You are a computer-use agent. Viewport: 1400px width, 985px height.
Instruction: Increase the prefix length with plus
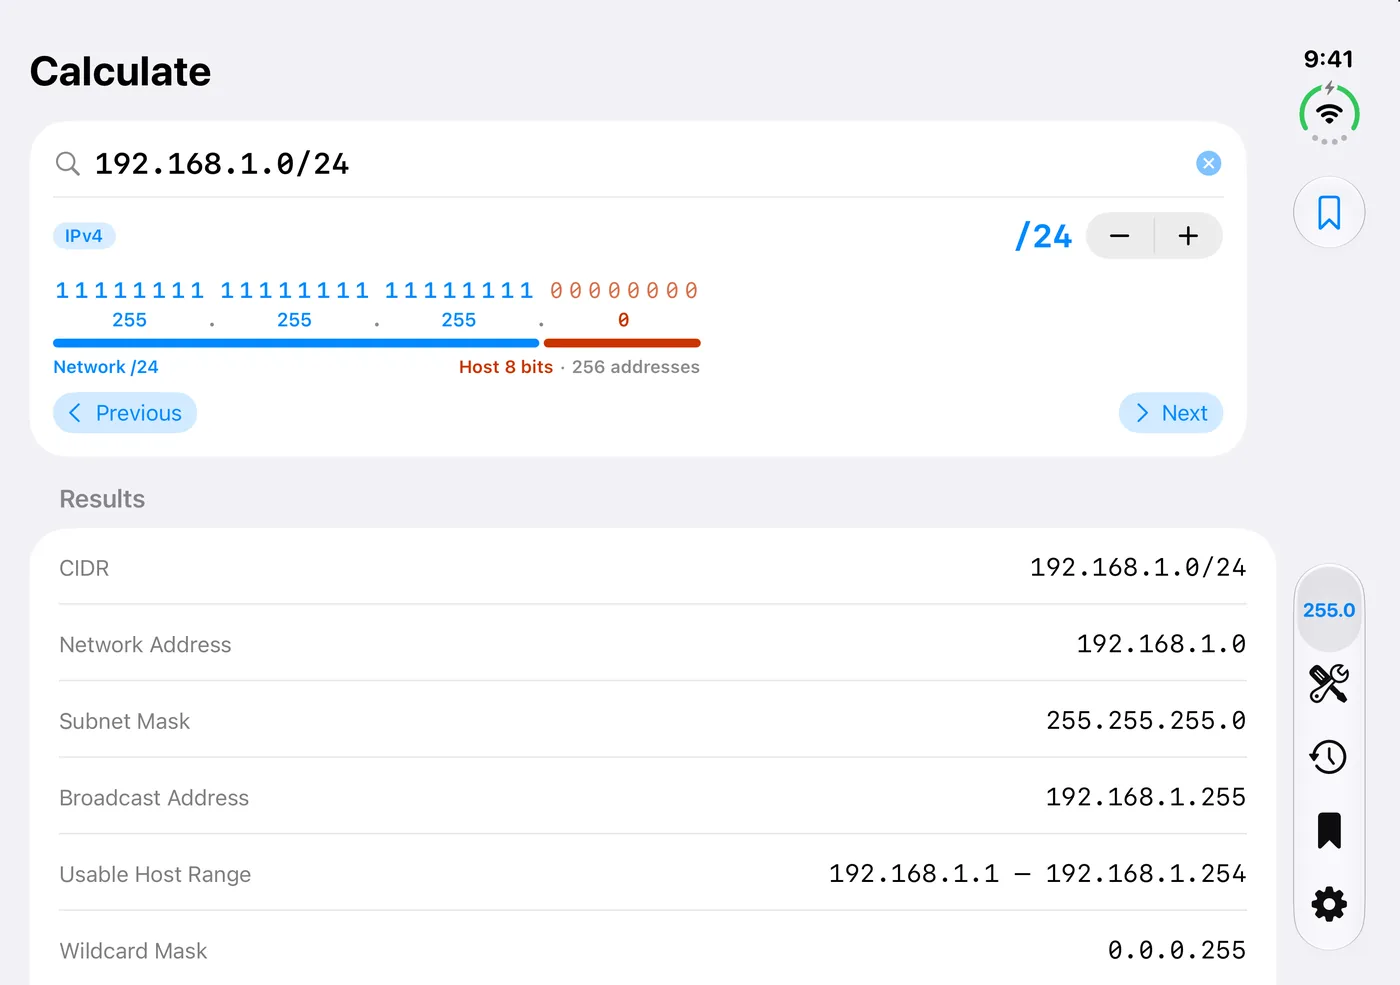tap(1188, 236)
